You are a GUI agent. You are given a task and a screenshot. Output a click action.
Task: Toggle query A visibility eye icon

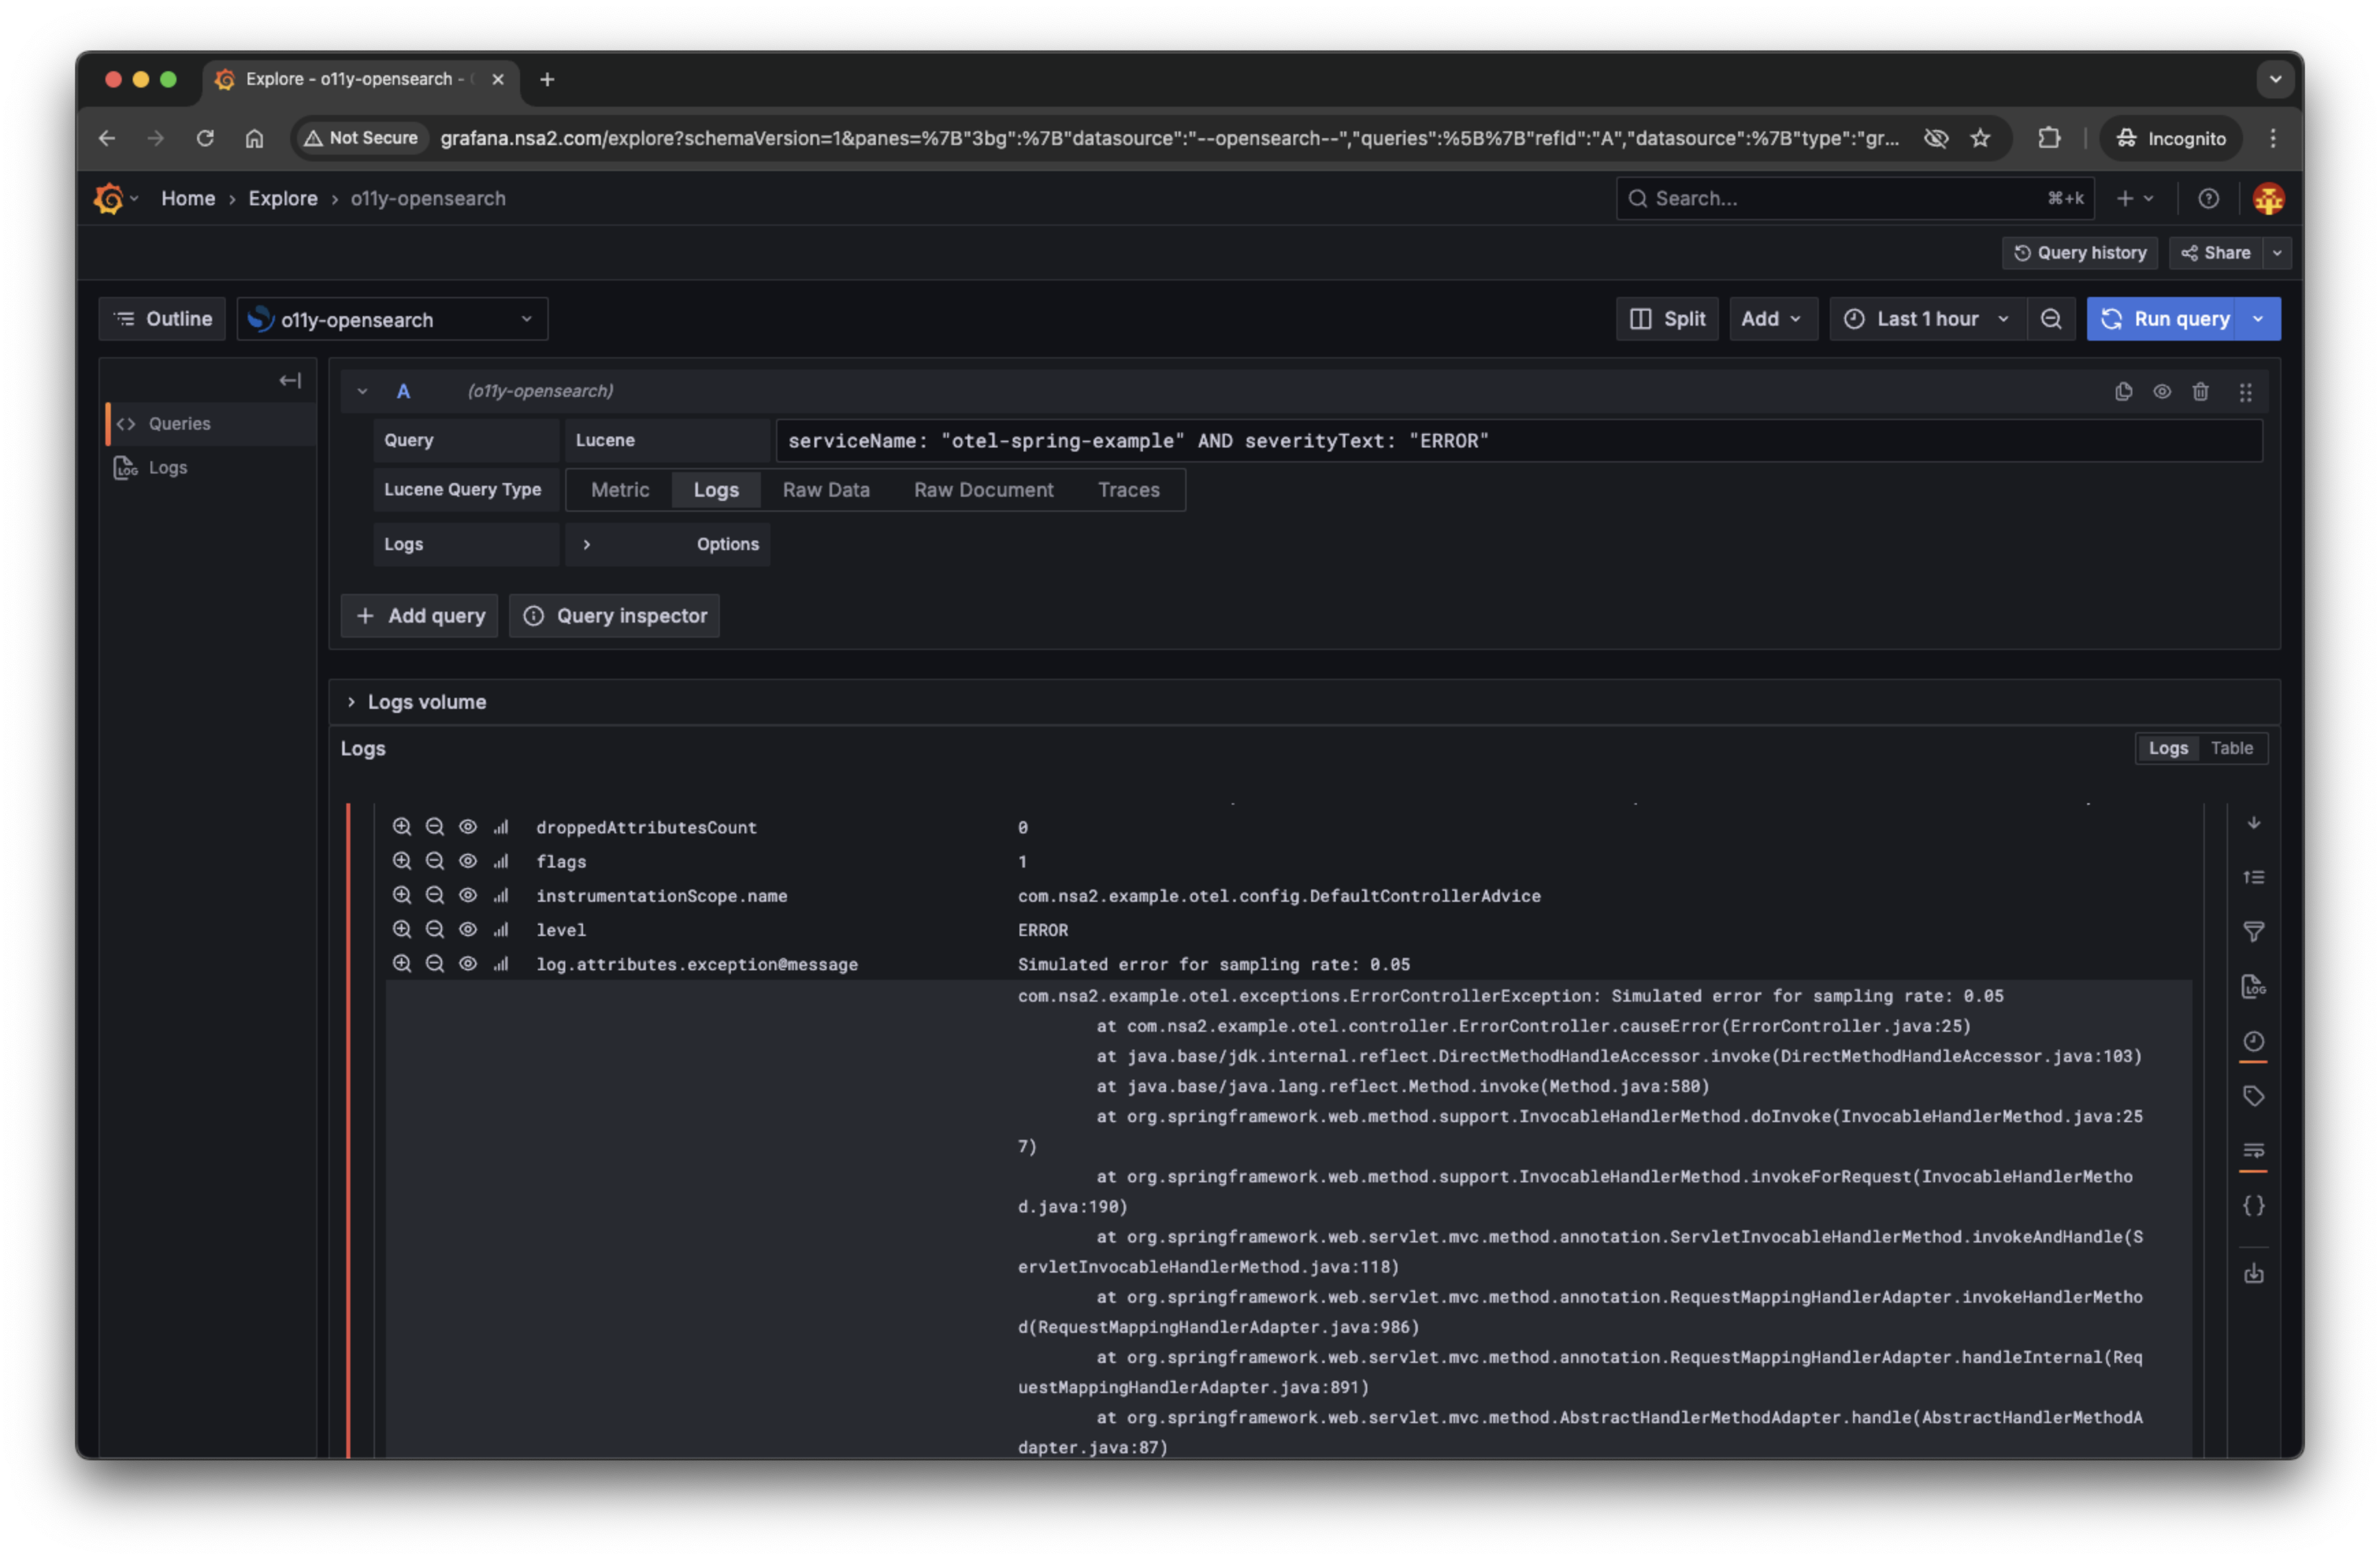click(x=2162, y=391)
